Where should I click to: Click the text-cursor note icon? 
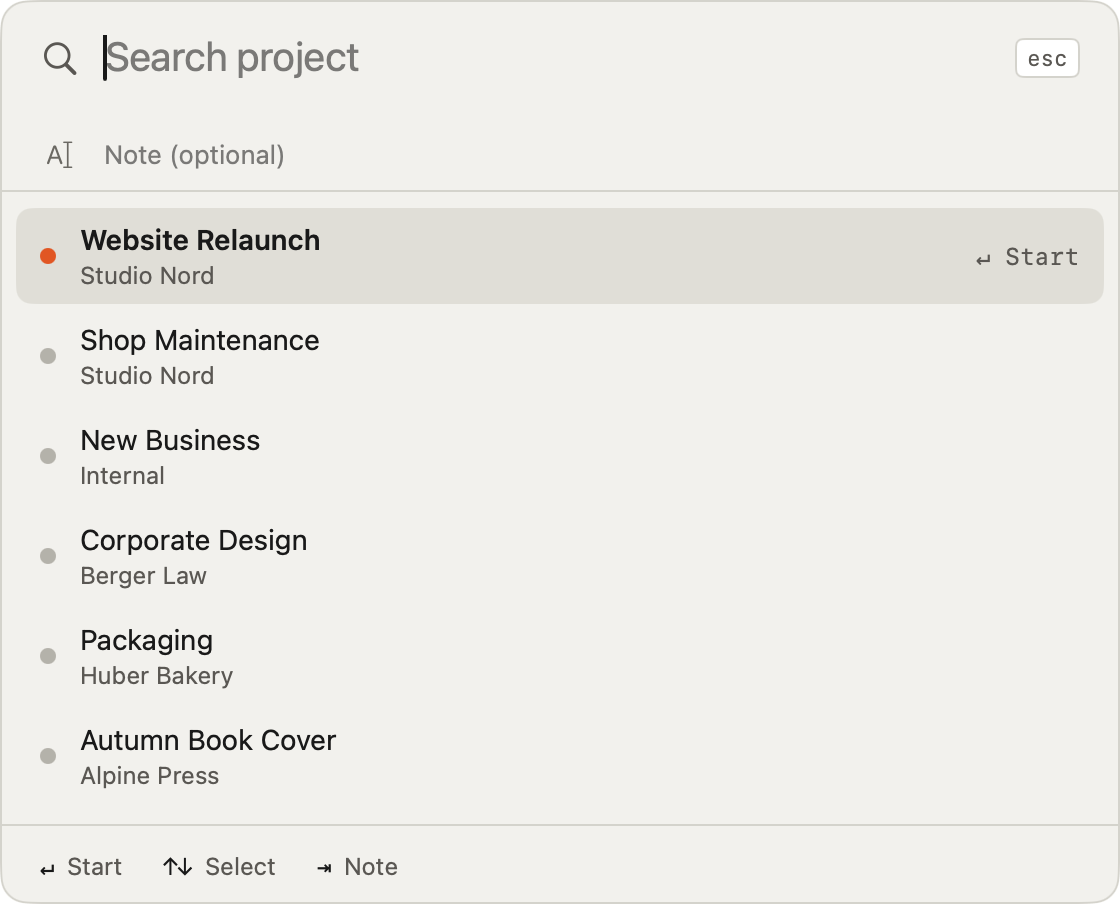pyautogui.click(x=60, y=155)
